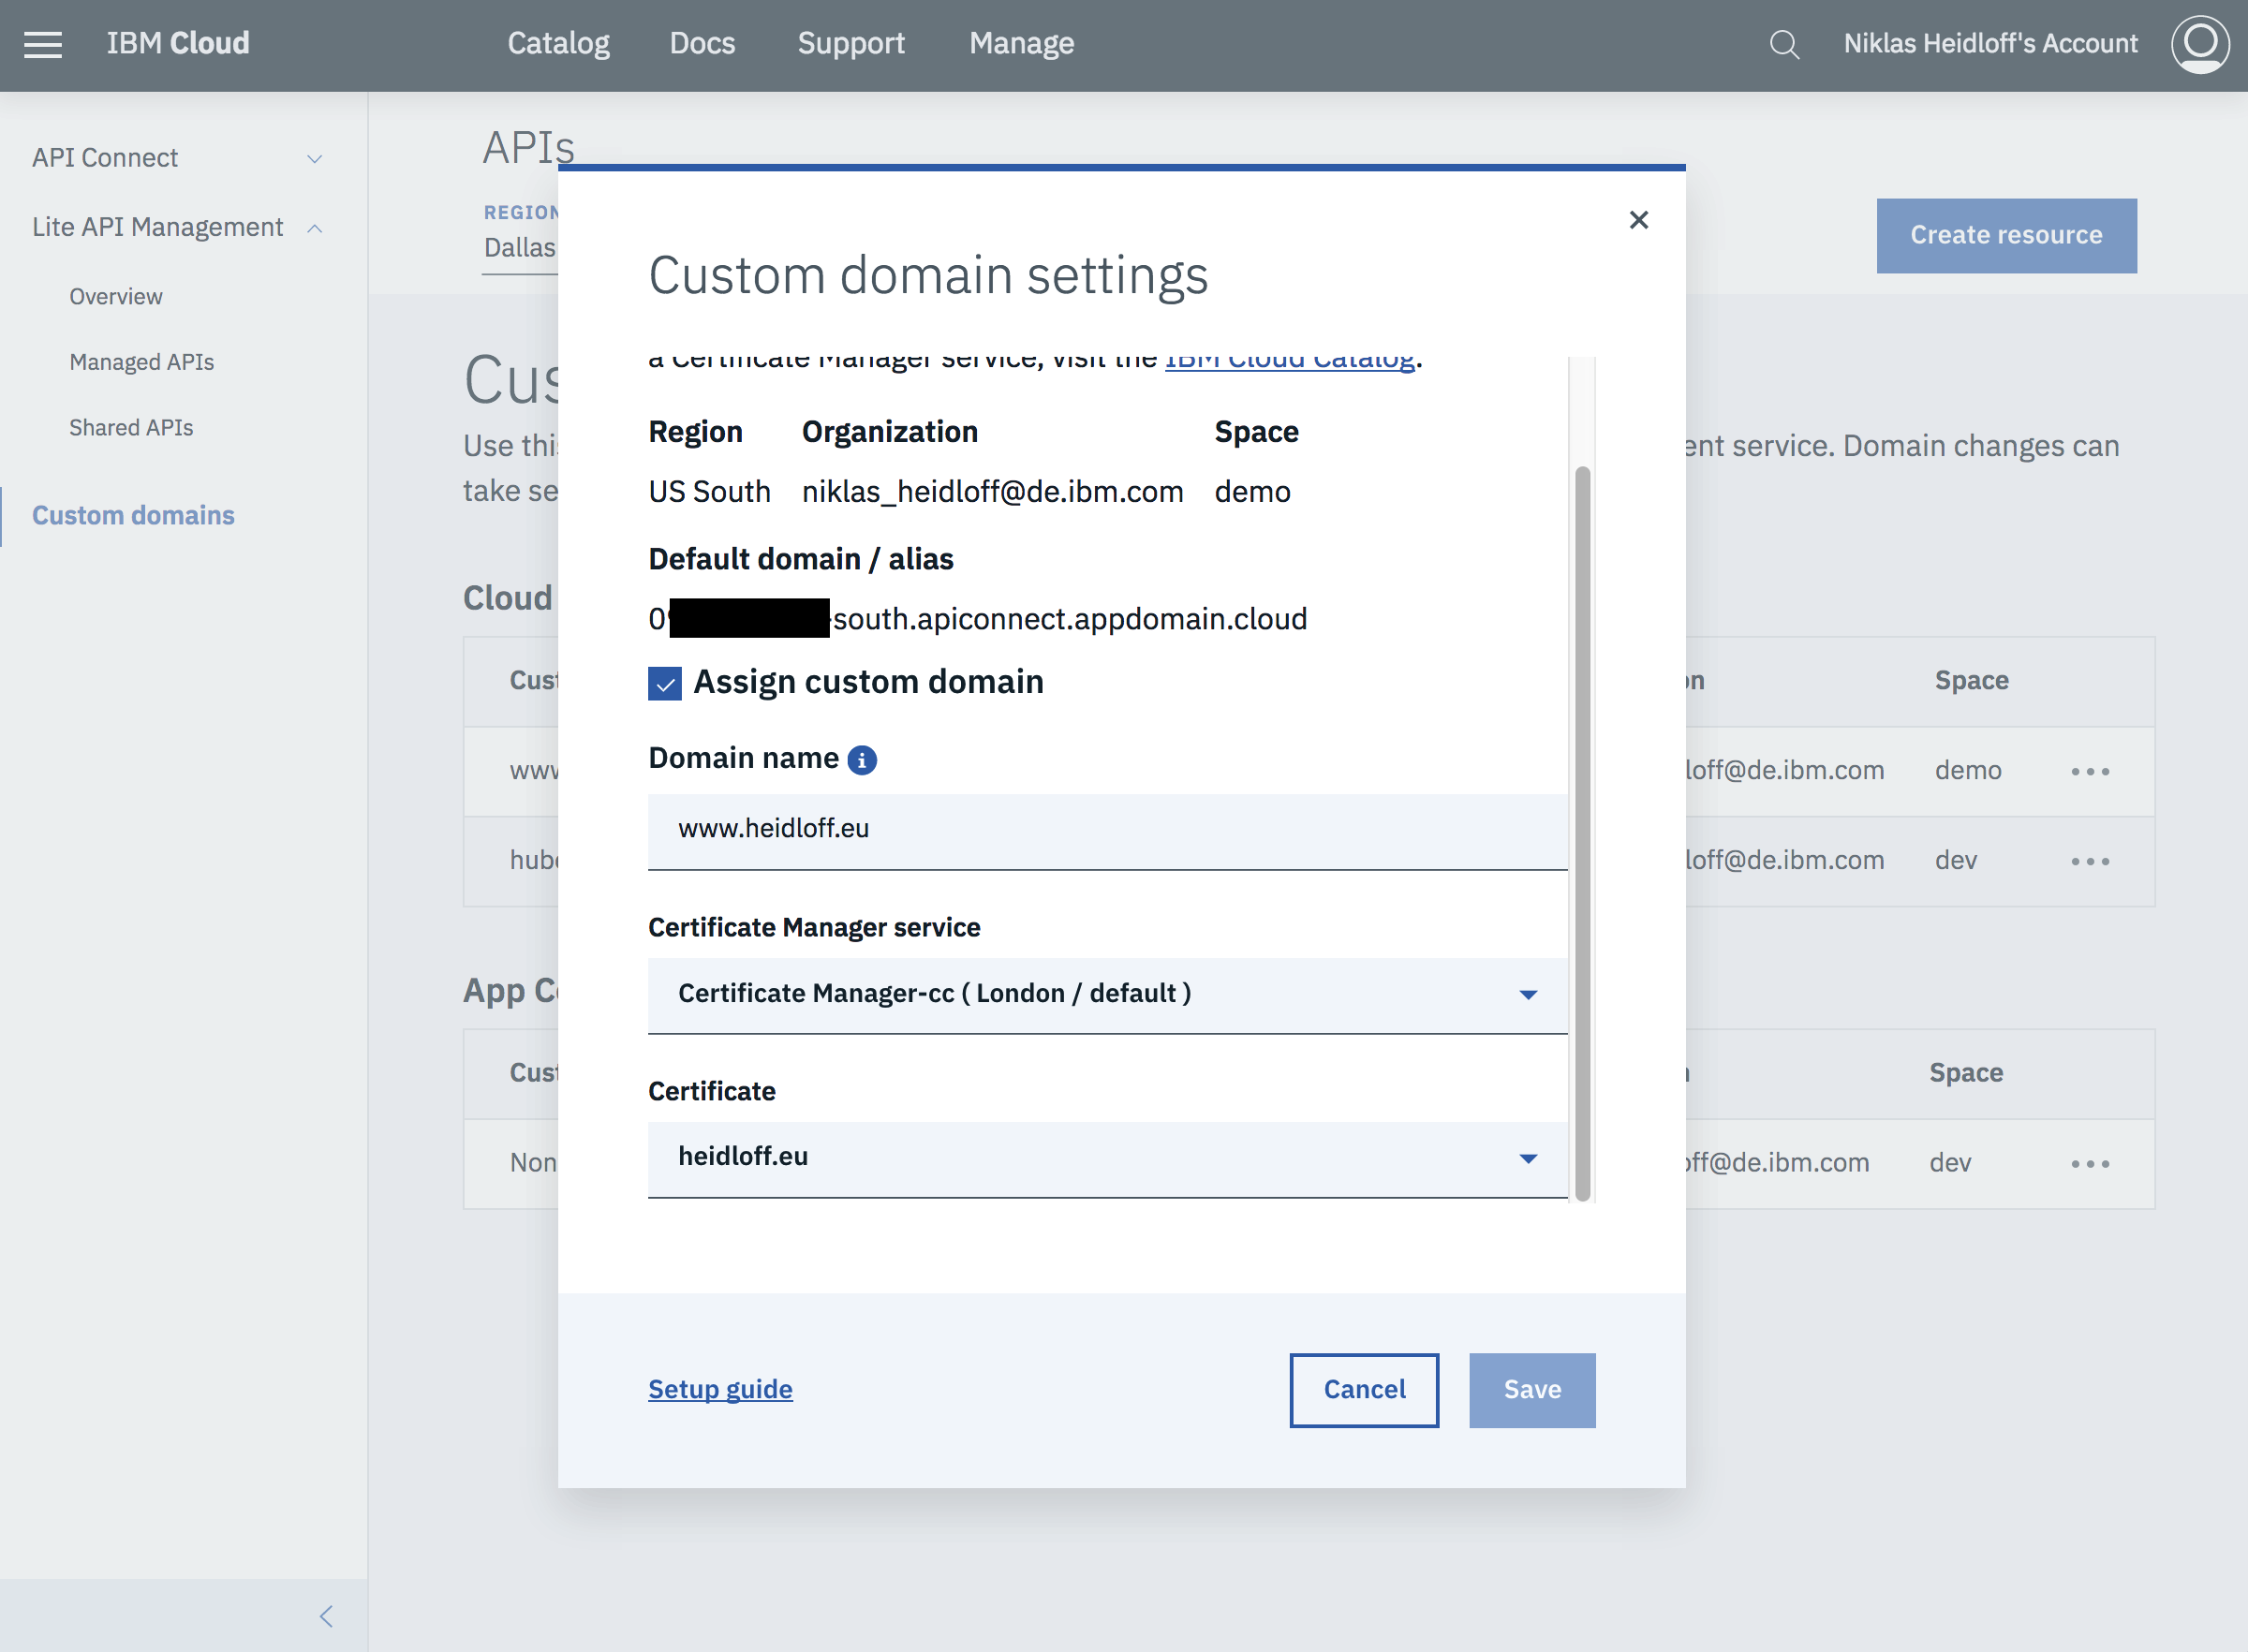This screenshot has height=1652, width=2248.
Task: Close the Custom domain settings dialog
Action: (x=1638, y=220)
